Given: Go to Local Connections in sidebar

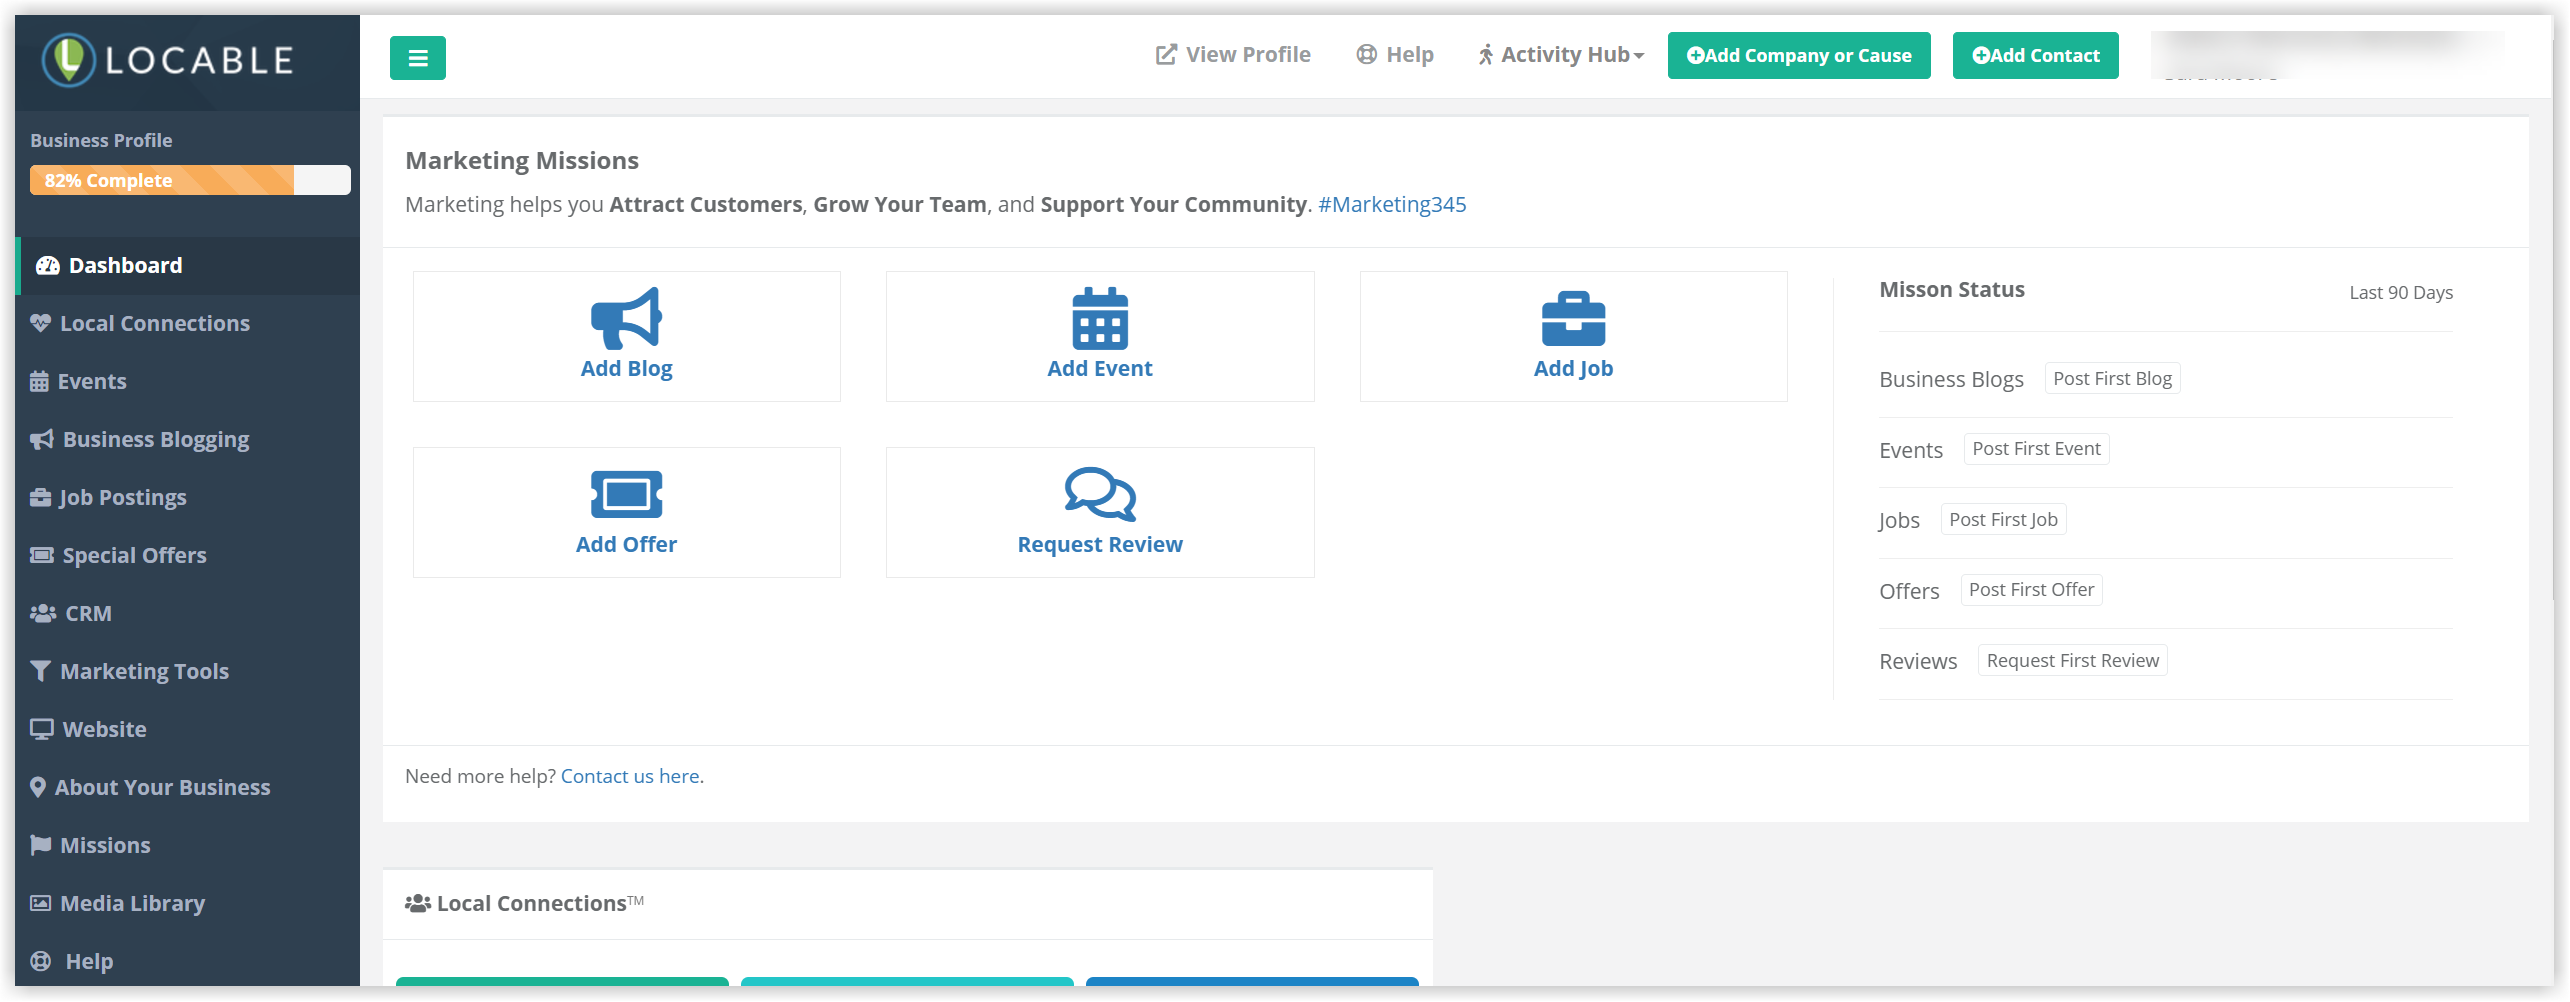Looking at the screenshot, I should pyautogui.click(x=188, y=323).
